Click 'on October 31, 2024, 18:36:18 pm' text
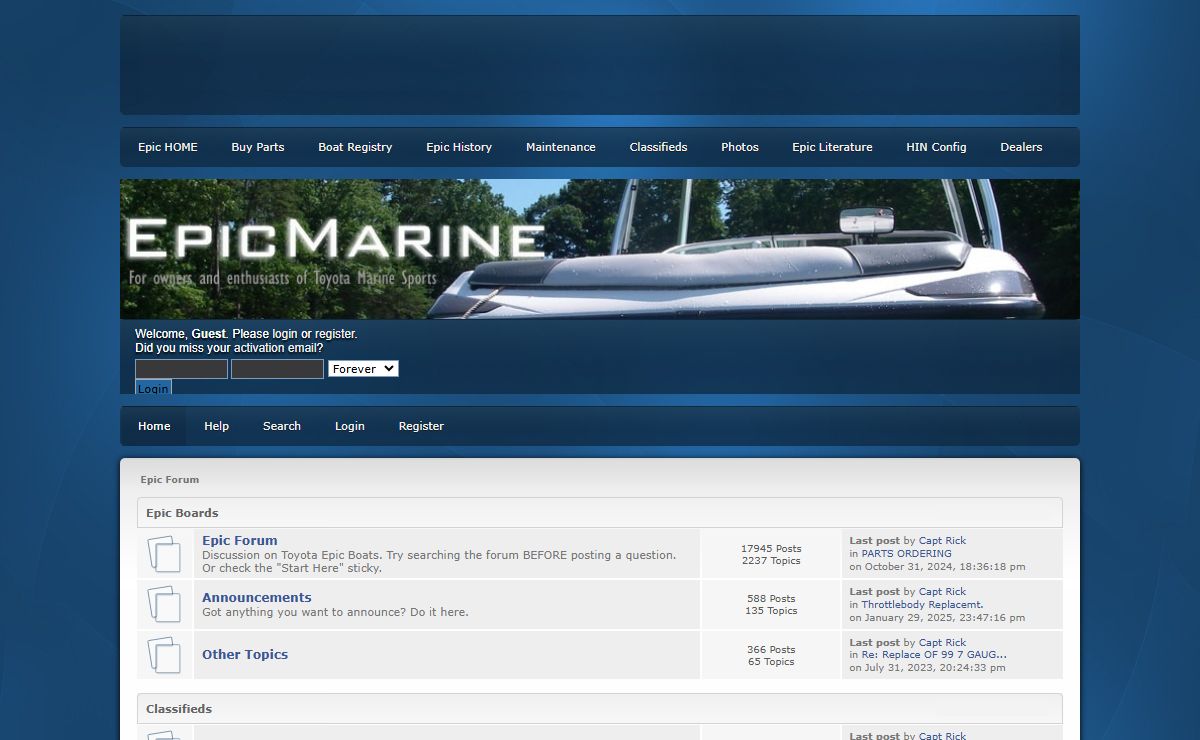 click(x=937, y=566)
